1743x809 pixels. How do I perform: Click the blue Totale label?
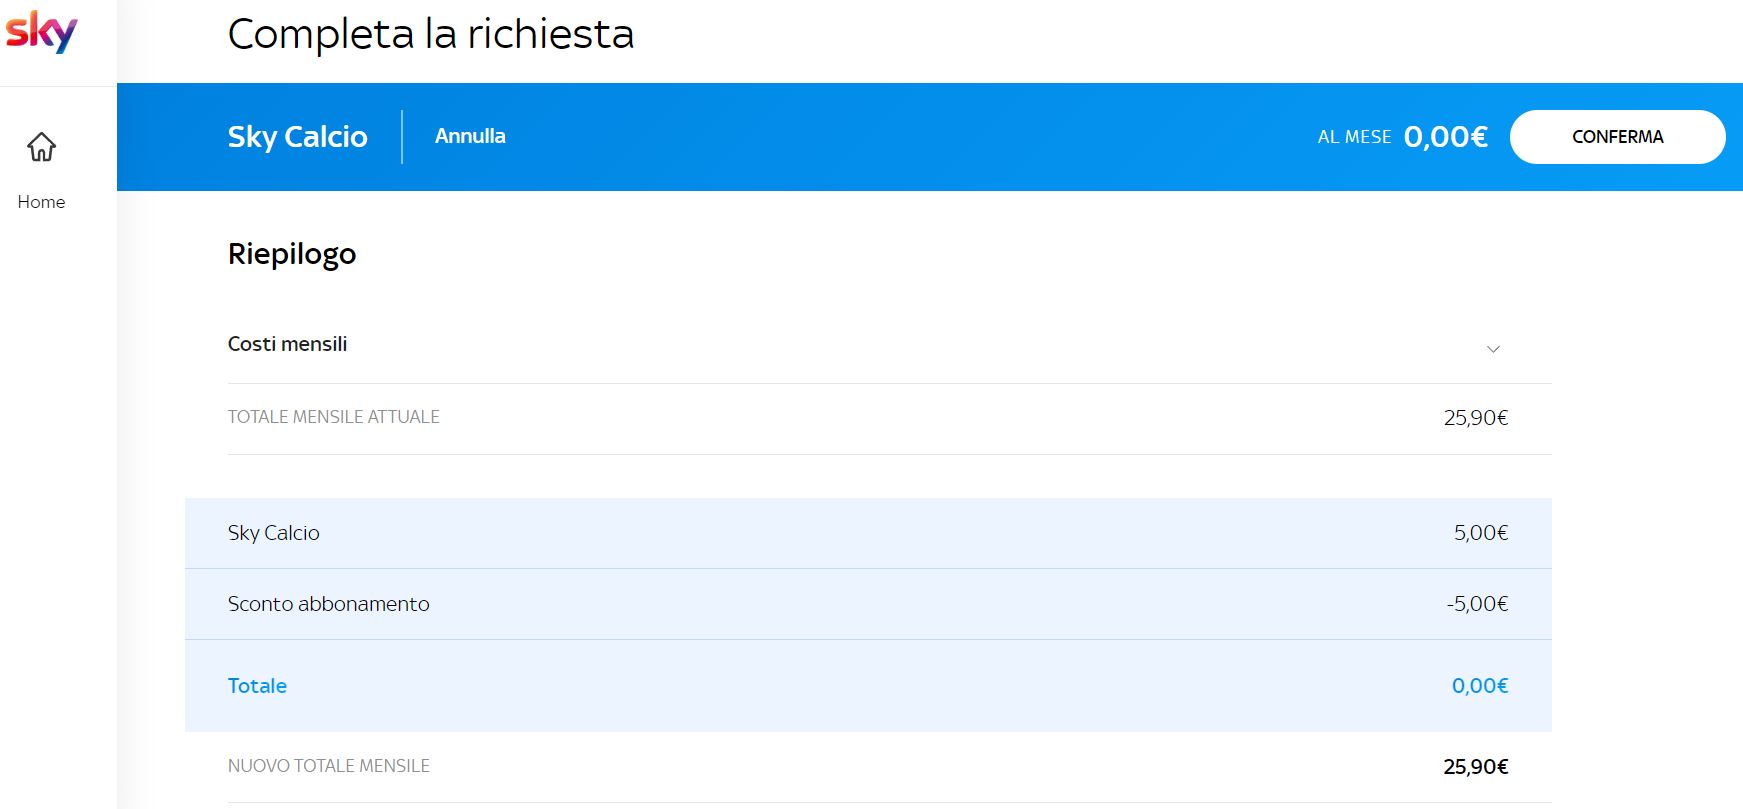(x=257, y=686)
